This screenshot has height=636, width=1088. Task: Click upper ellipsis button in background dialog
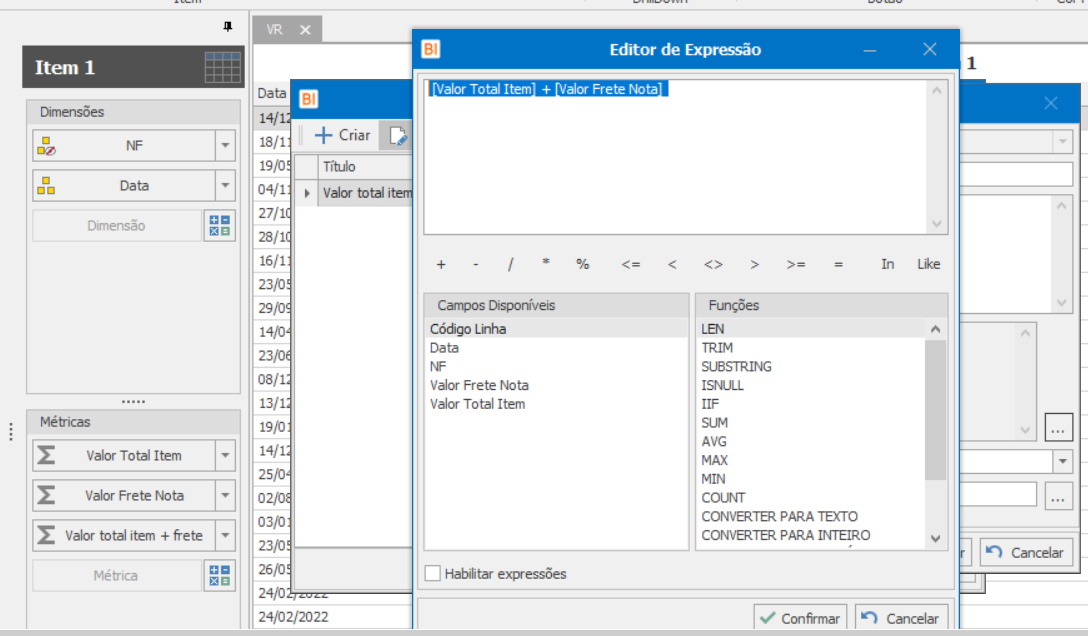(x=1058, y=428)
